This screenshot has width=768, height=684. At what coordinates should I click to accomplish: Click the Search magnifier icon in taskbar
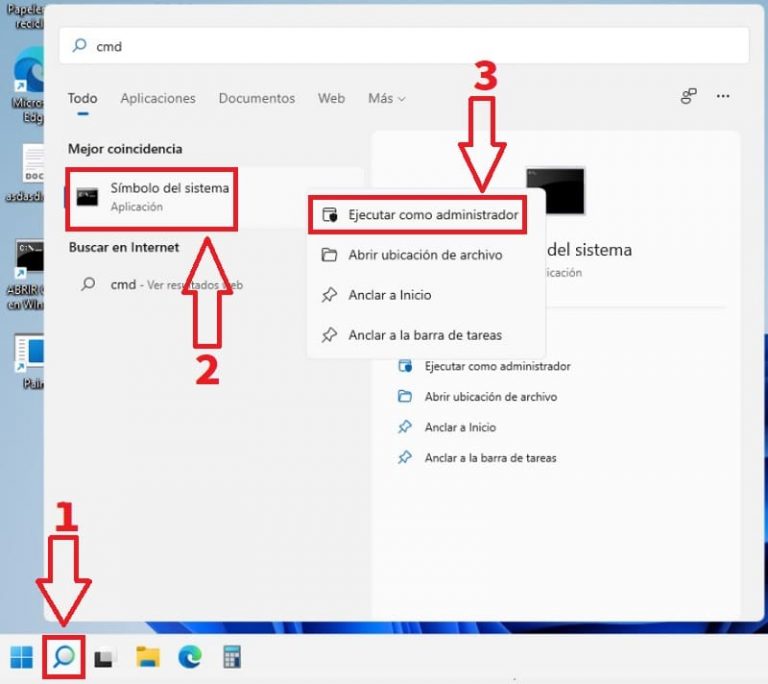point(64,657)
